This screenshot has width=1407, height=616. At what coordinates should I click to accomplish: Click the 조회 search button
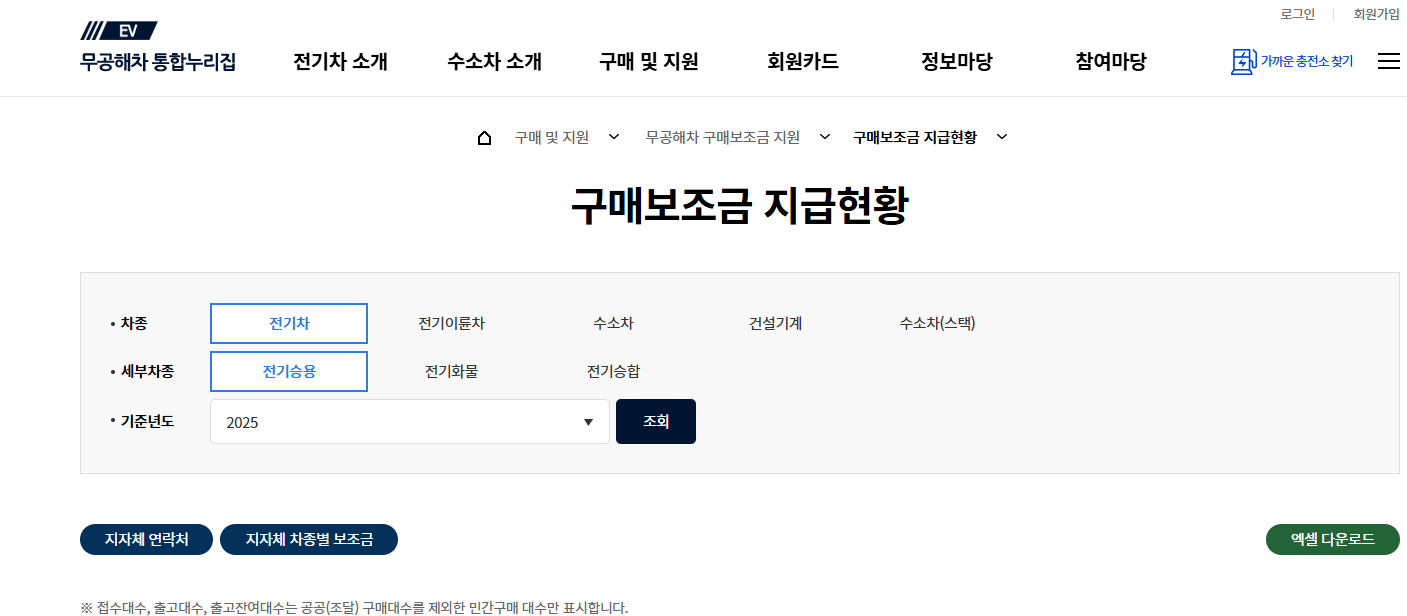point(655,421)
